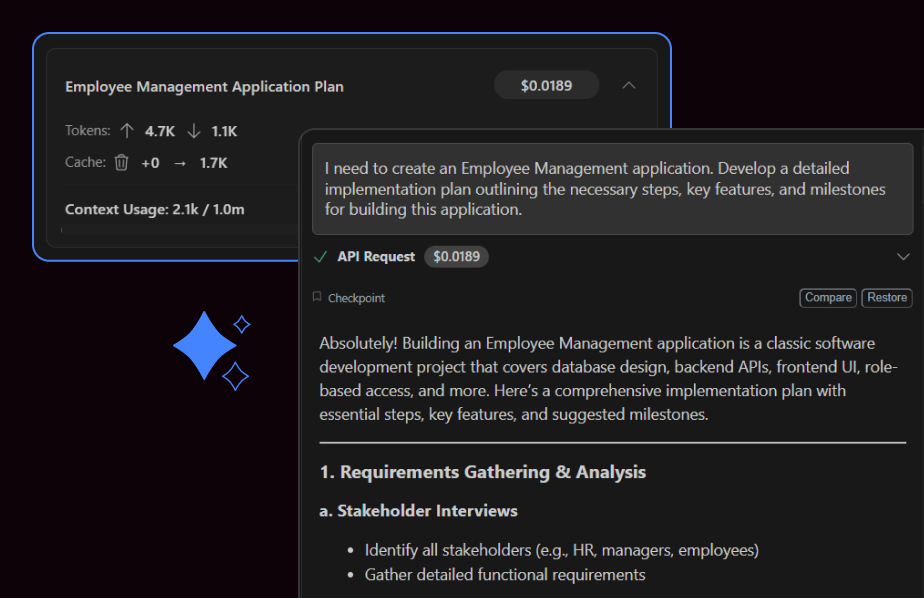
Task: Click the $0.0189 cost badge in the header
Action: point(546,85)
